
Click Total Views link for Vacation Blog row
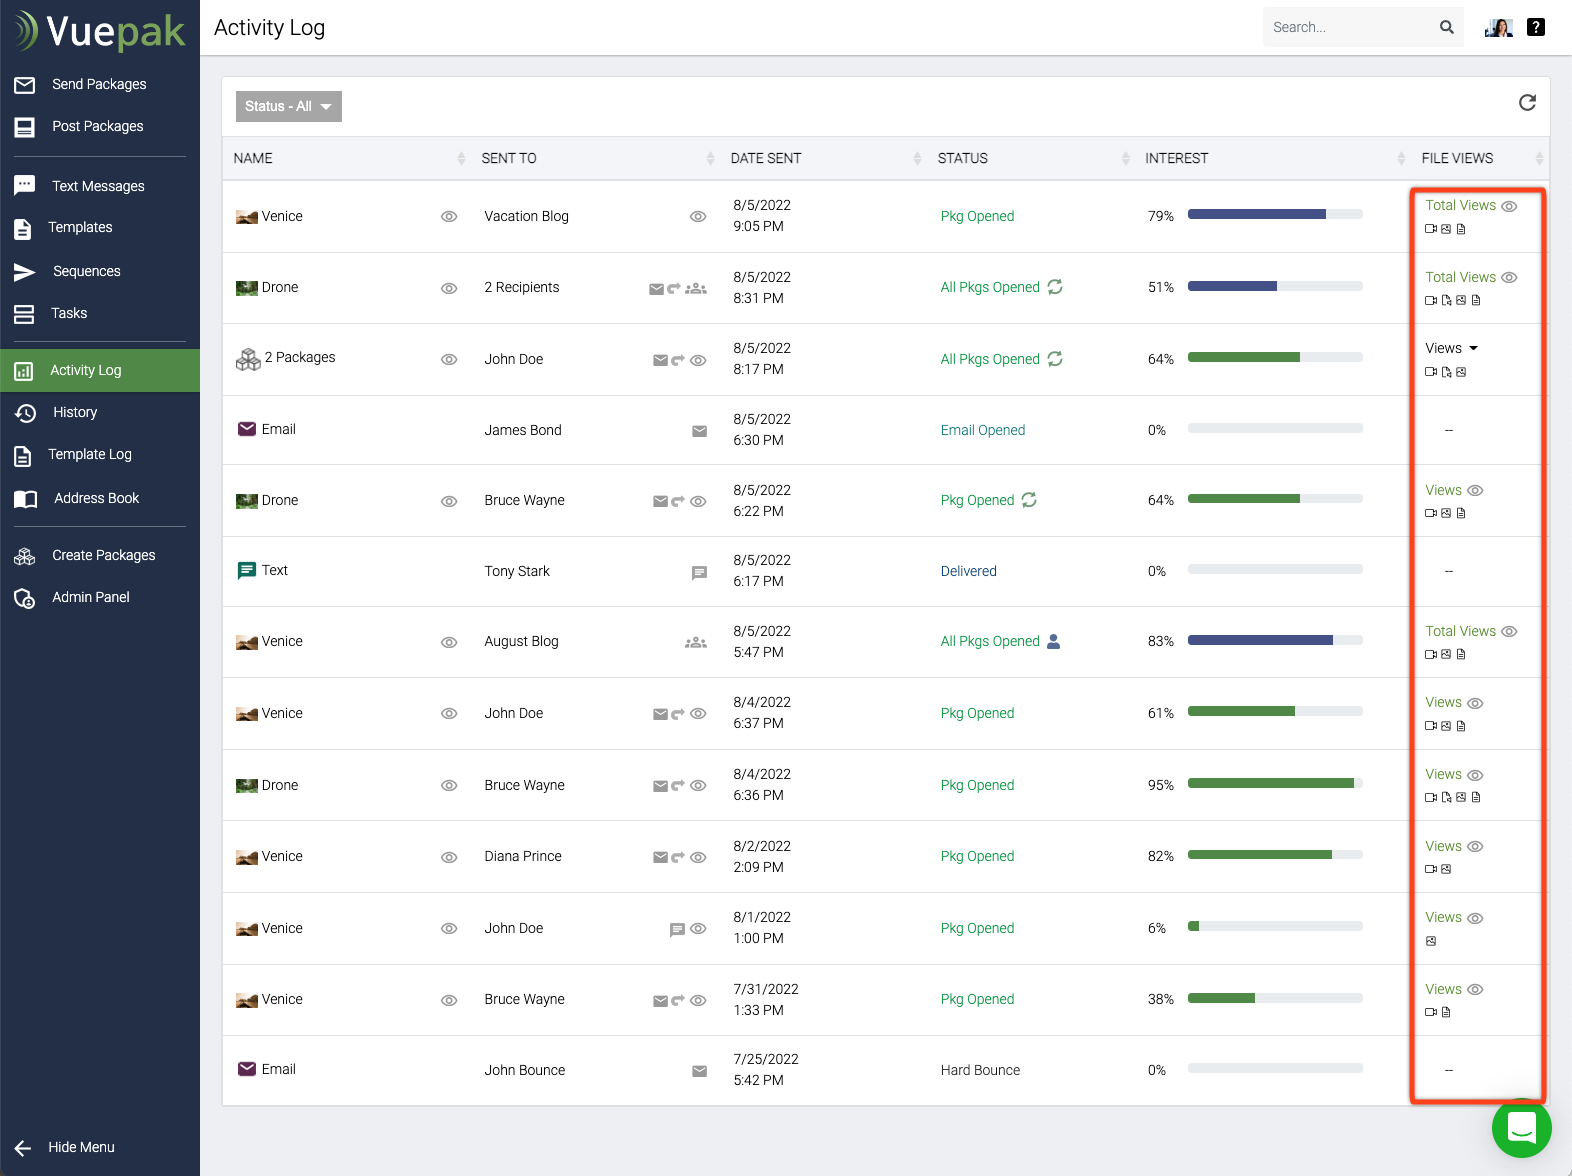[1460, 206]
